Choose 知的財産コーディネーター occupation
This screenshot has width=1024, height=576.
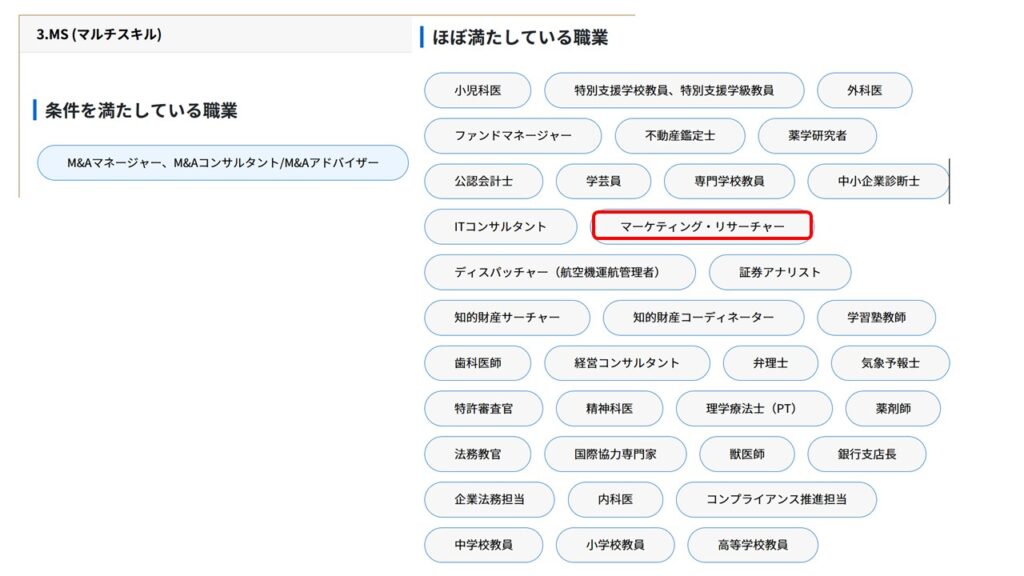(x=703, y=318)
